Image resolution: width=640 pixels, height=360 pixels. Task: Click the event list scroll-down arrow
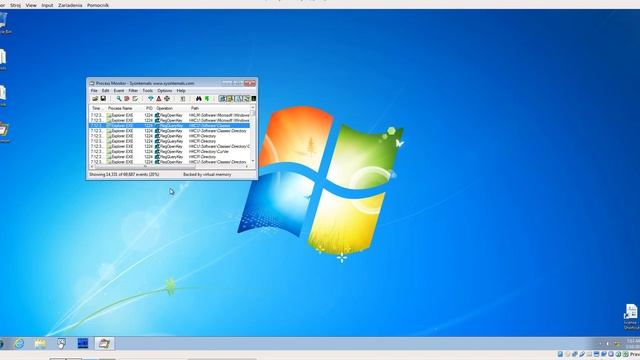(x=253, y=161)
